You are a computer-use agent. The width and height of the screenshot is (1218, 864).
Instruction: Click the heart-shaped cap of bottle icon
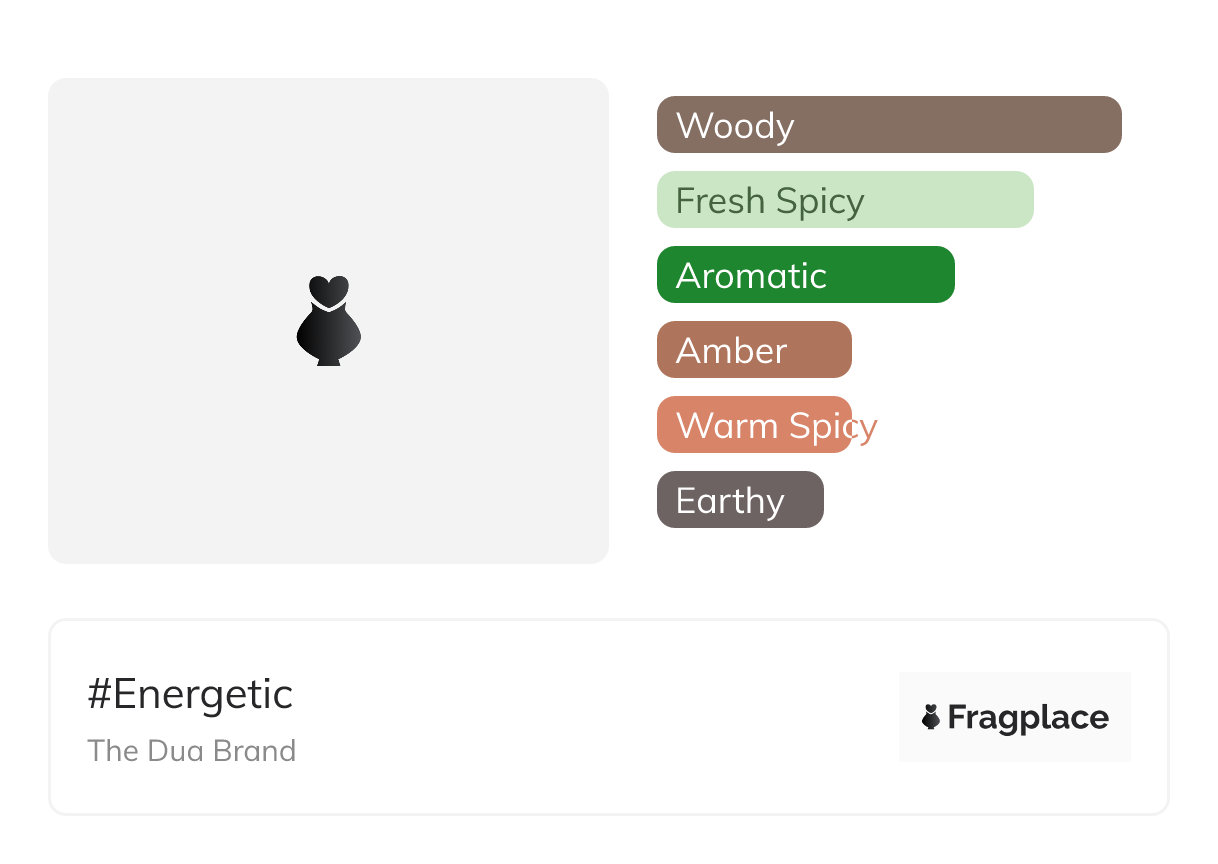coord(329,290)
